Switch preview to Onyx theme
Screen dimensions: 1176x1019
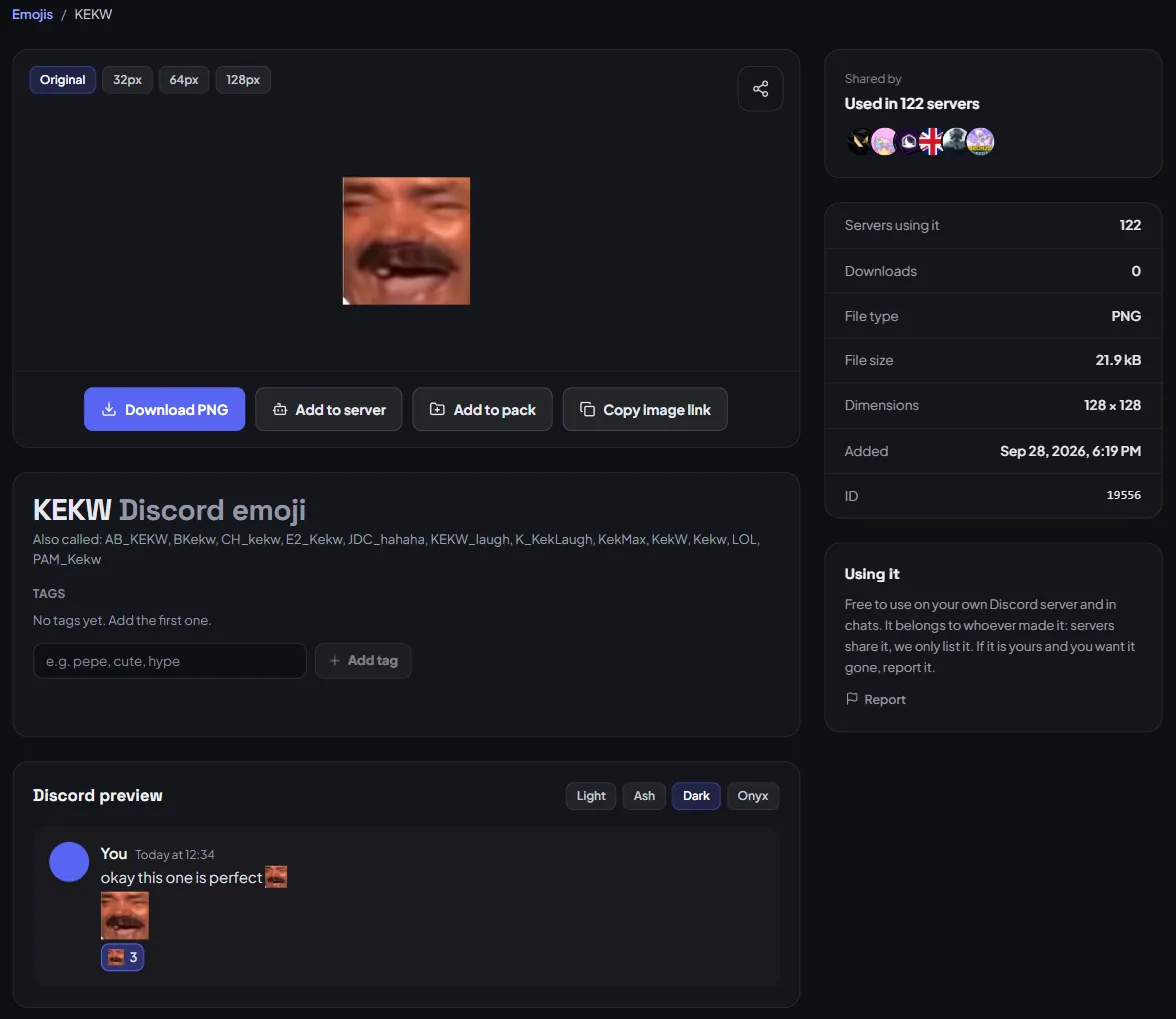[x=753, y=796]
